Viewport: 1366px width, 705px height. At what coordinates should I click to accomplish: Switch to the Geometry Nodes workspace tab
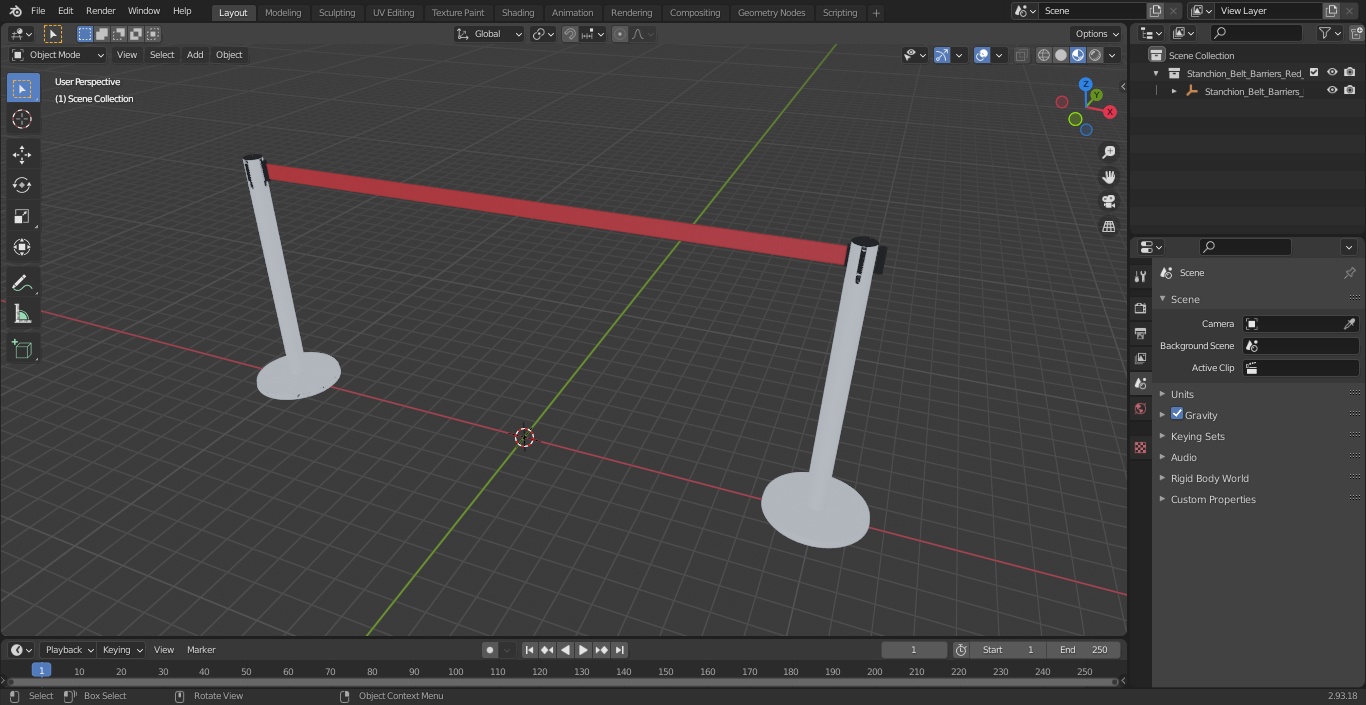(771, 13)
